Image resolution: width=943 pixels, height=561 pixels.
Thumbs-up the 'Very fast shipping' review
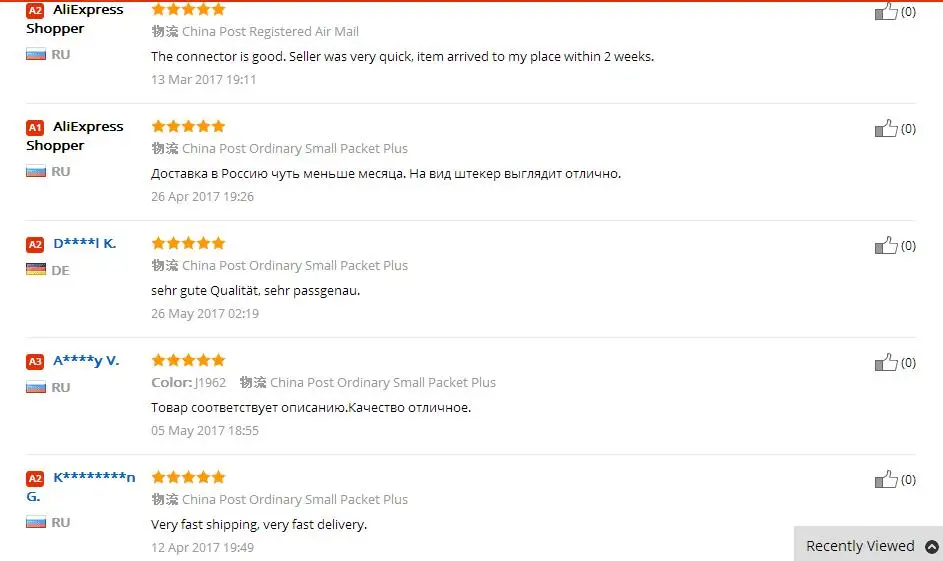pos(886,479)
